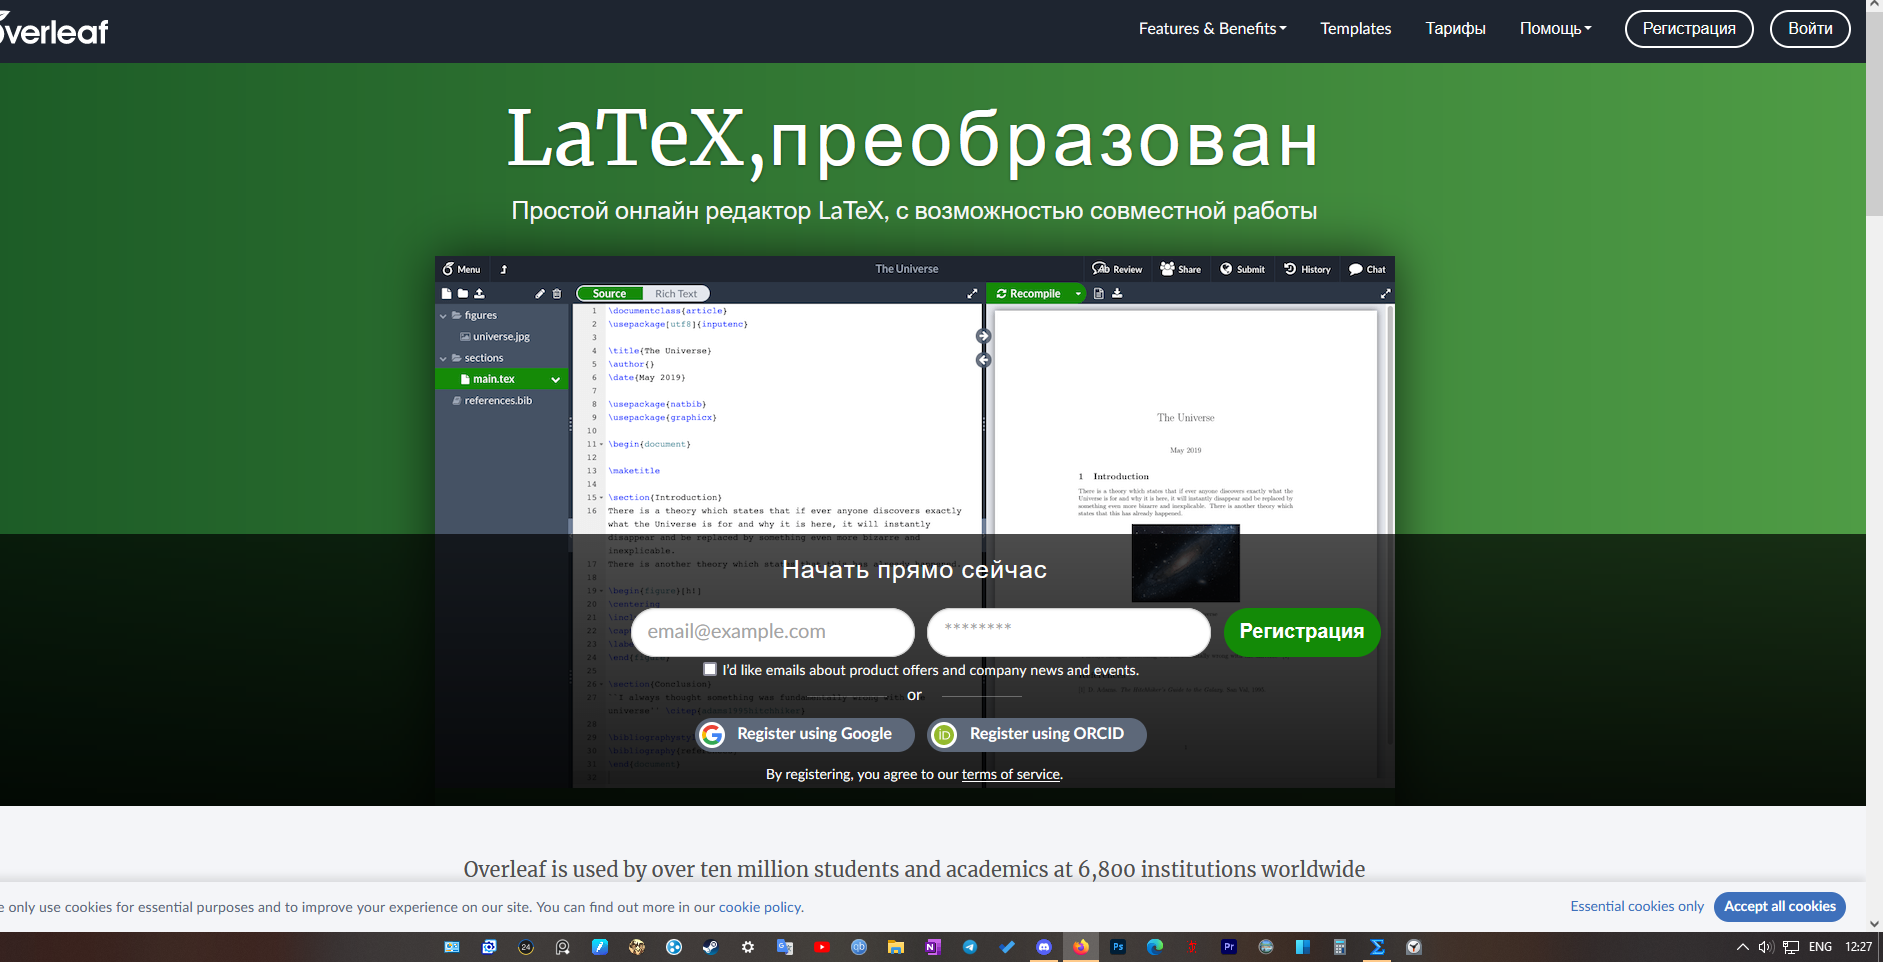Image resolution: width=1883 pixels, height=962 pixels.
Task: Collapse the figures folder chevron
Action: pos(443,316)
